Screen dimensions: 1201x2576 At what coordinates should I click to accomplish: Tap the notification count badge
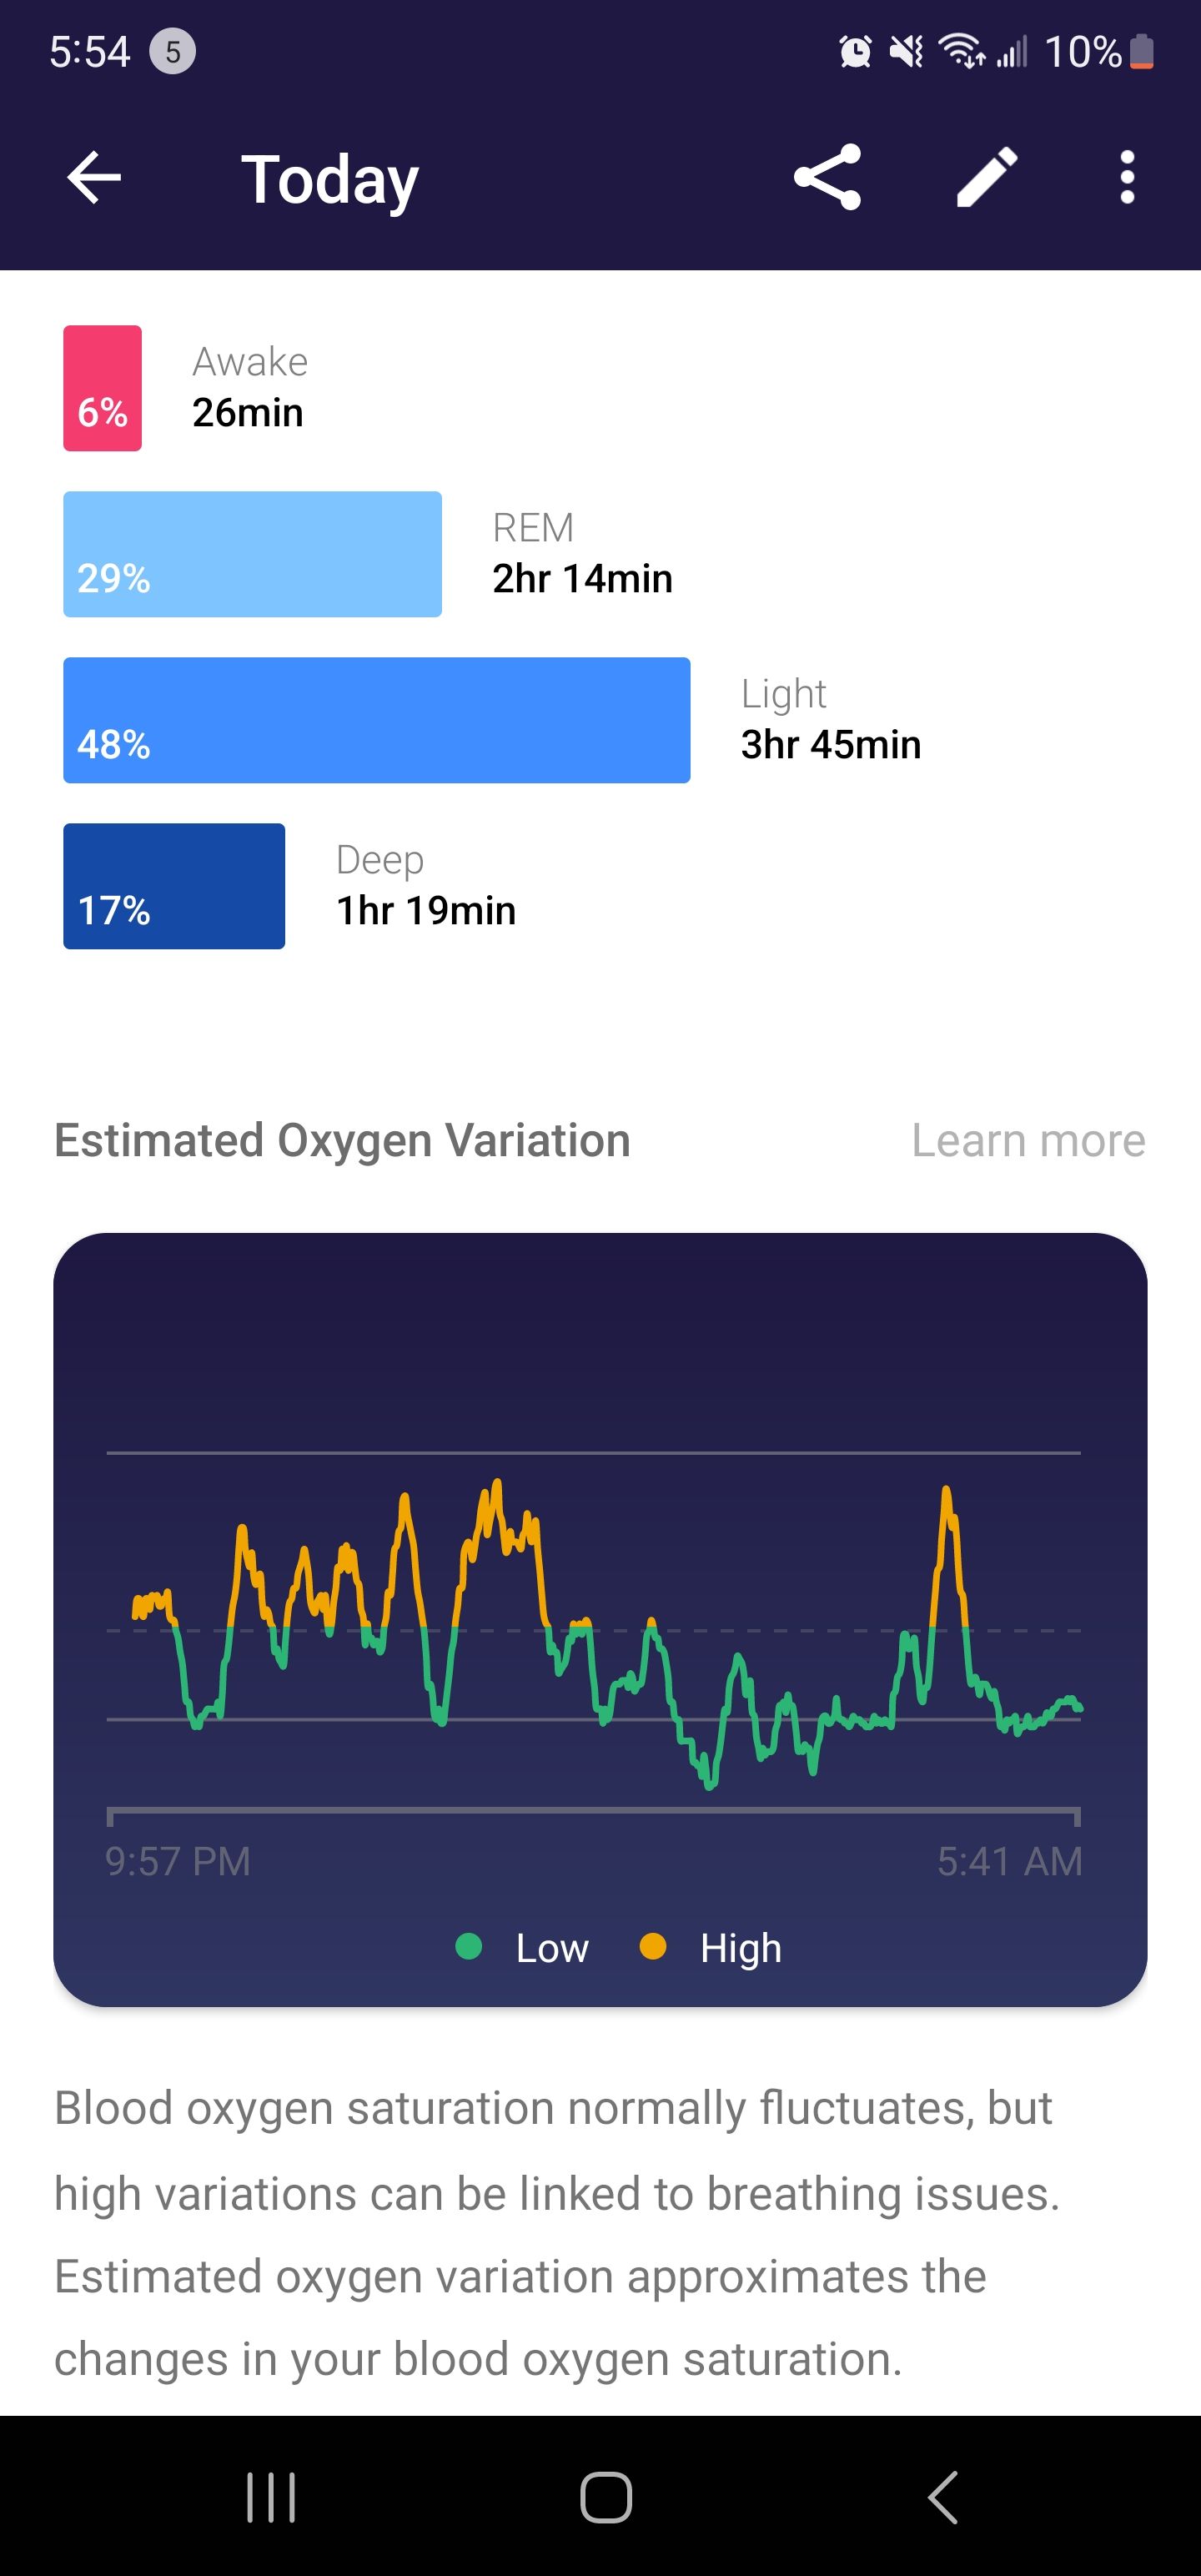(172, 51)
